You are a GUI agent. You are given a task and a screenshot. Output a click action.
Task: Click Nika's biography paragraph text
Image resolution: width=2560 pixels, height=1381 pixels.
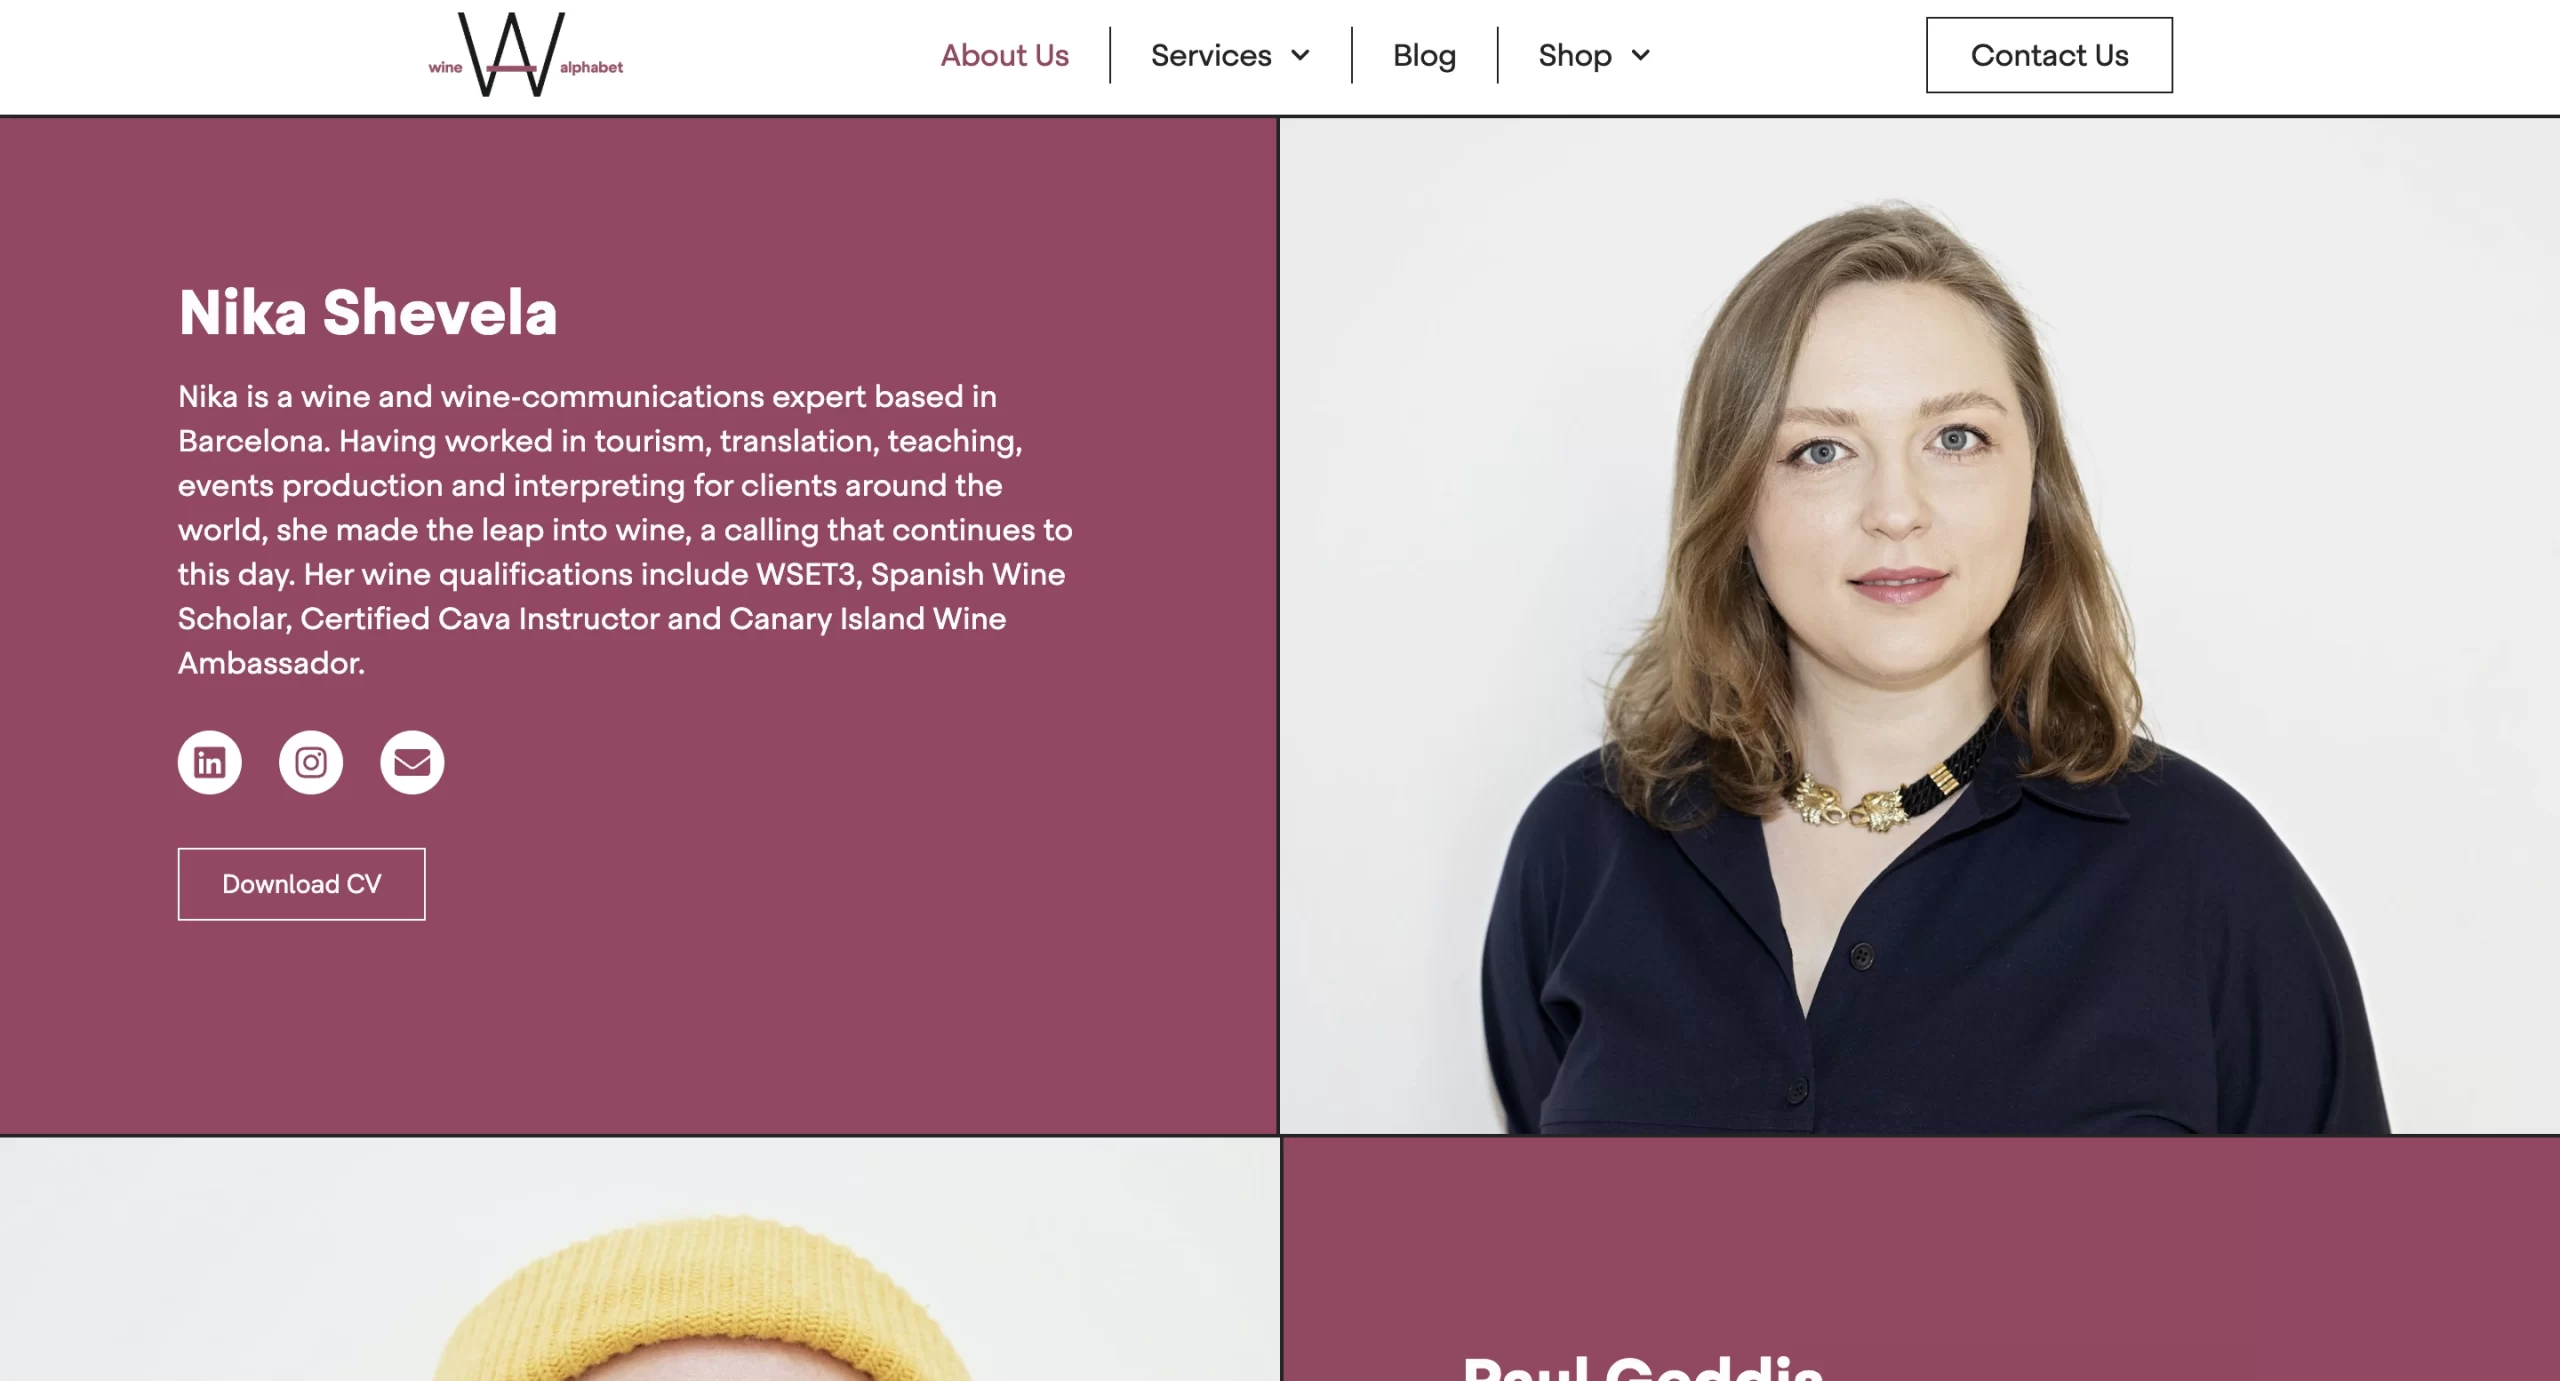625,529
